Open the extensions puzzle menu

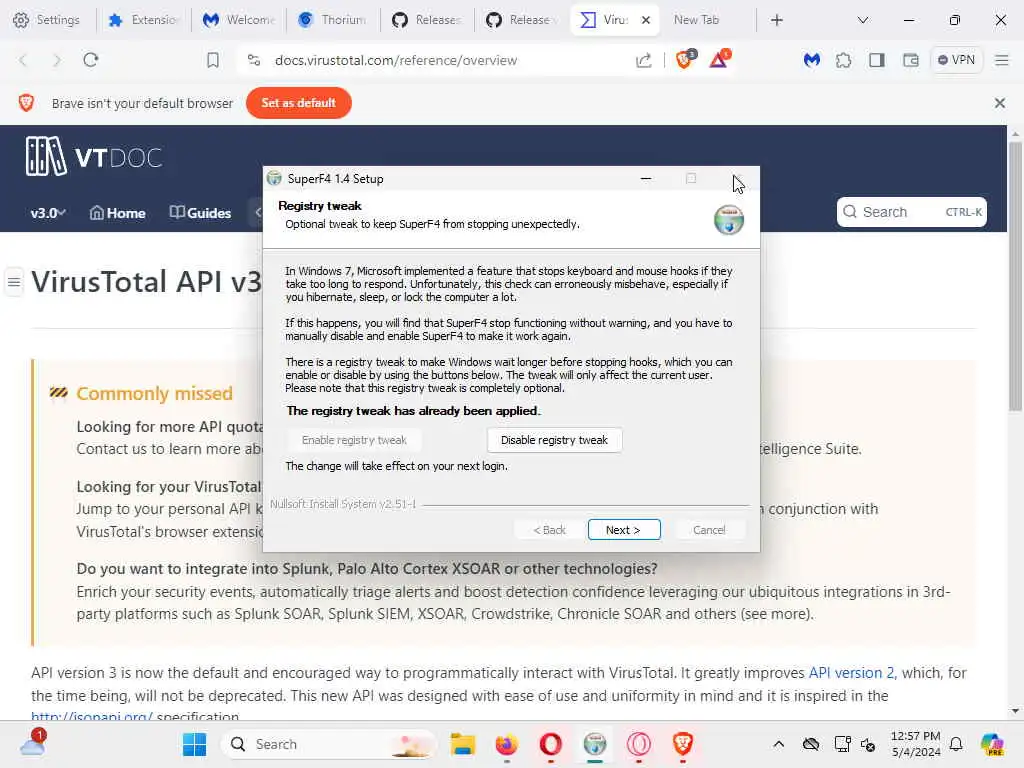pos(843,60)
